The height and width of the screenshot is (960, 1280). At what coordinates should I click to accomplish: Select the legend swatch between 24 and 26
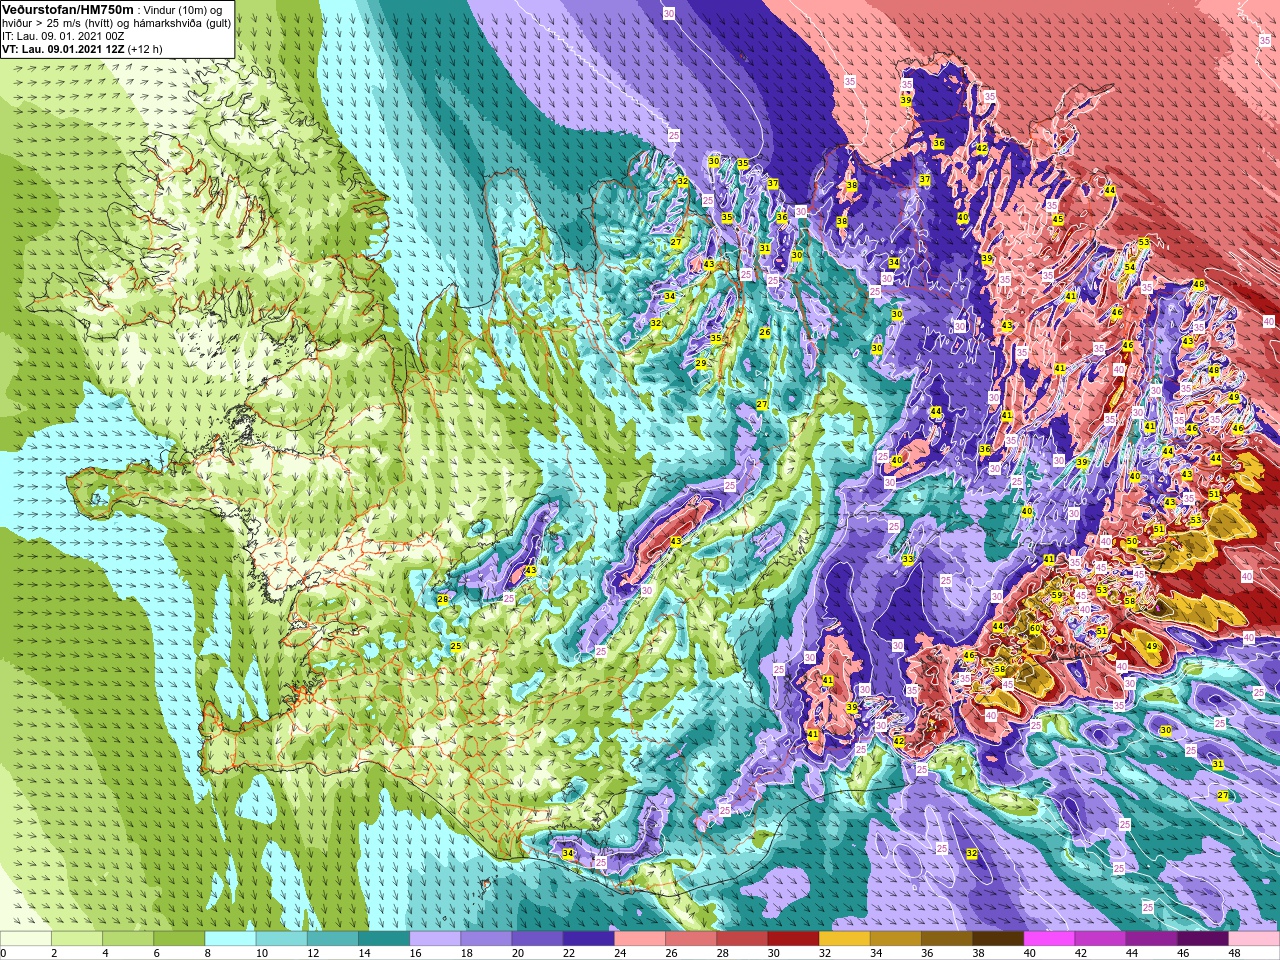640,939
